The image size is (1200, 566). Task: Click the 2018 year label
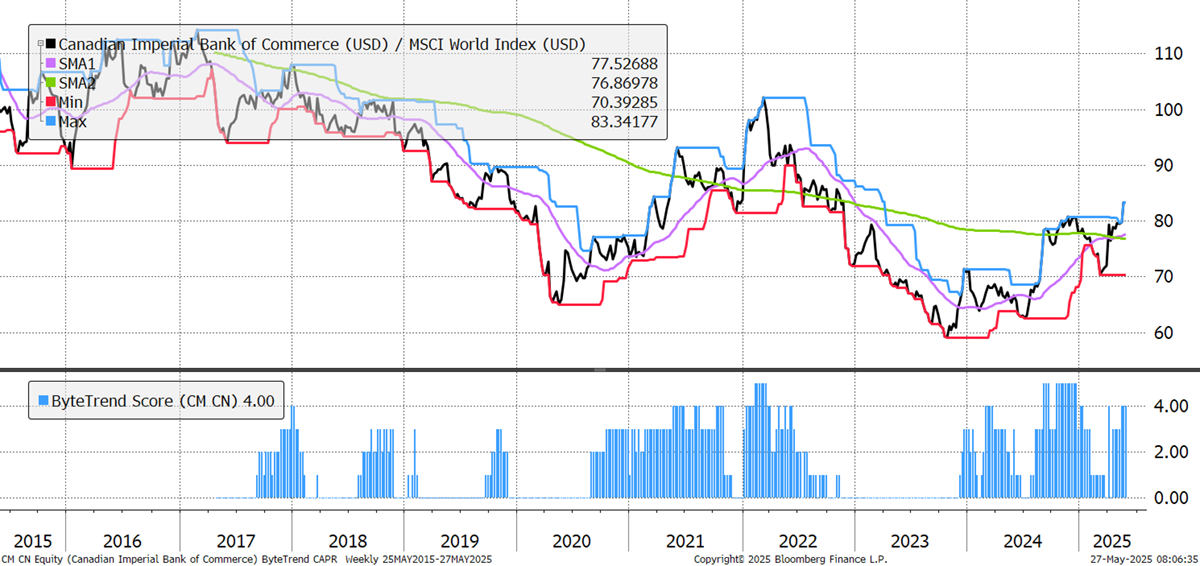click(347, 540)
